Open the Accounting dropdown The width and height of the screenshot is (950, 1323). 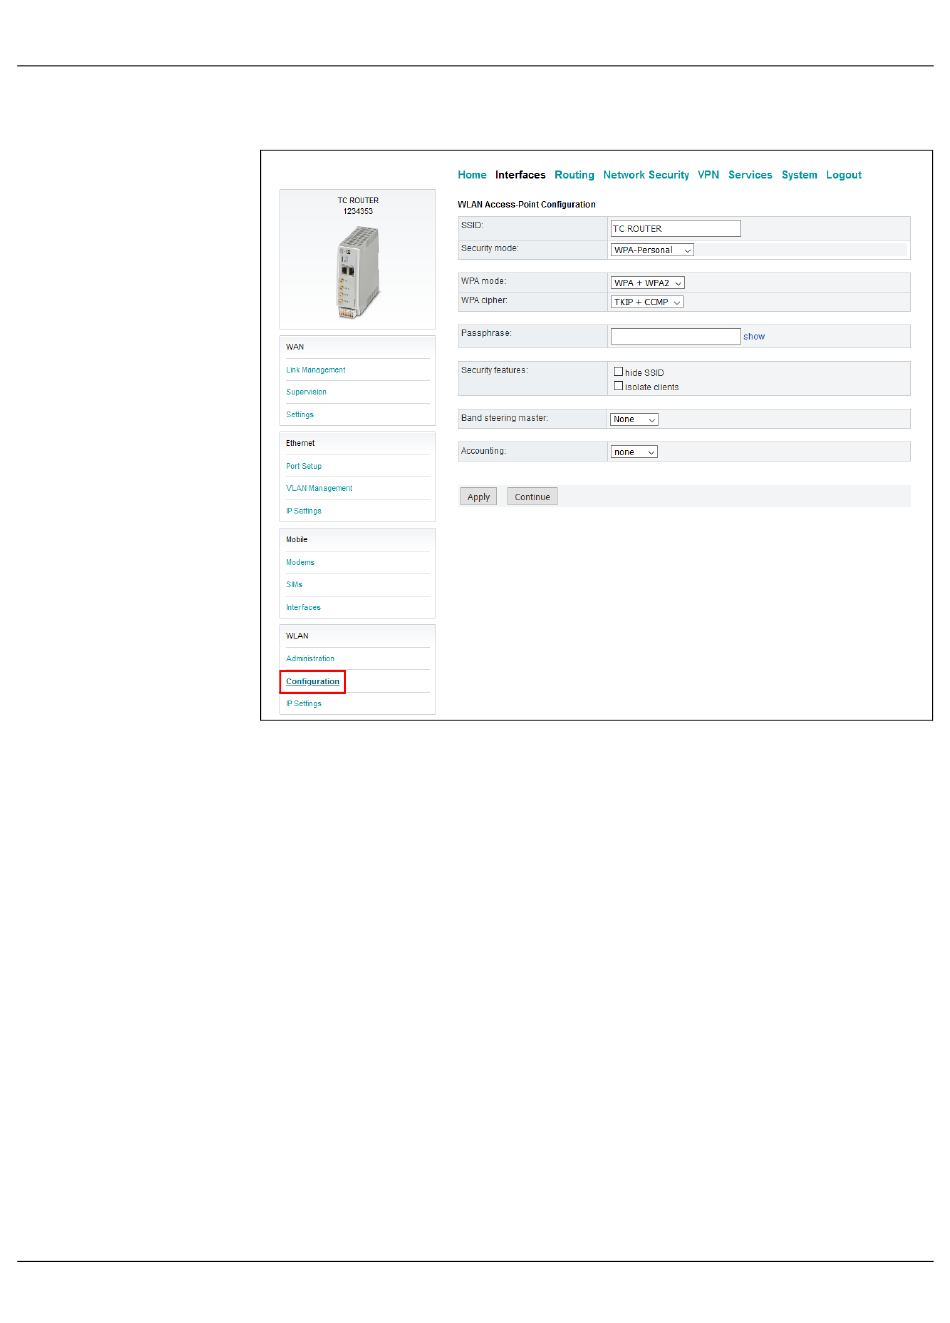coord(634,452)
